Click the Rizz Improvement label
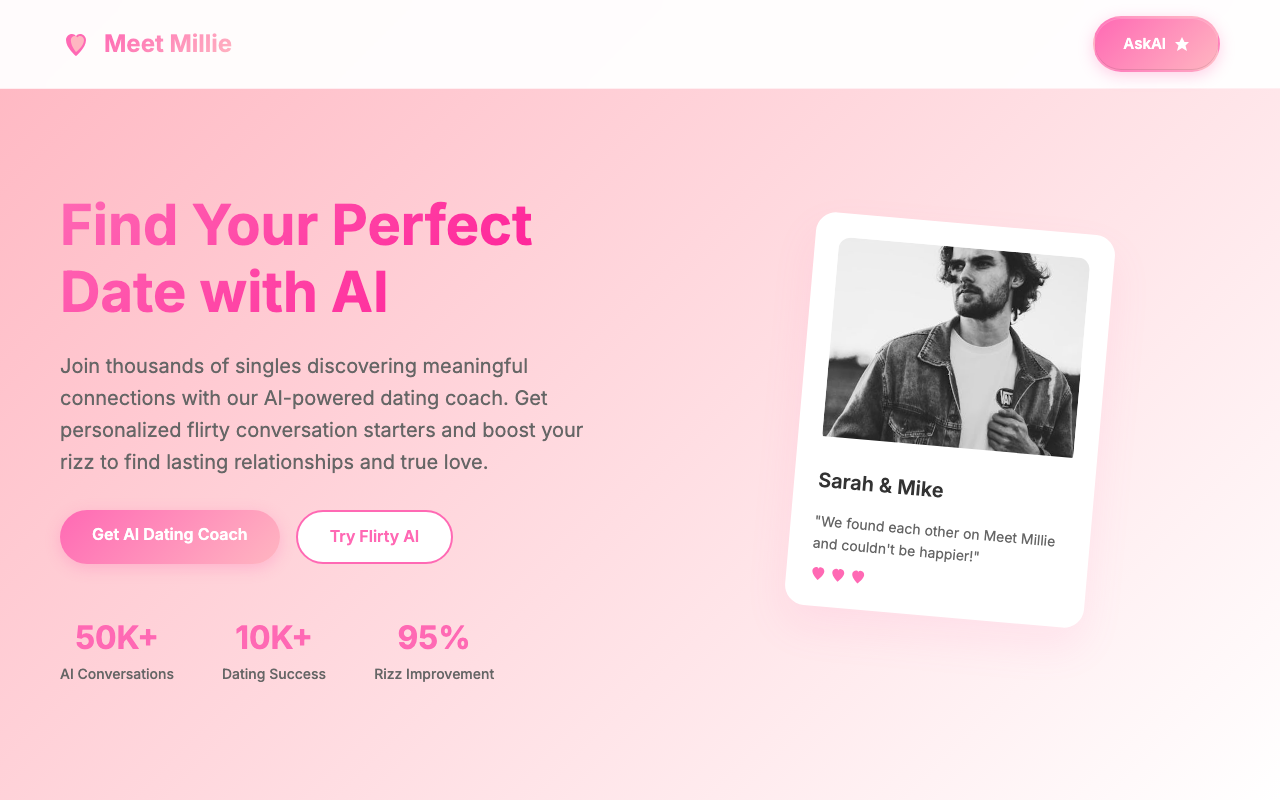Screen dimensions: 1280x800 [433, 674]
